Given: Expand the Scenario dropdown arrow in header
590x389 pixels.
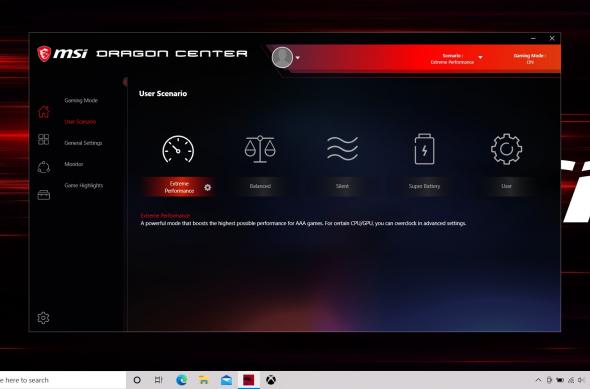Looking at the screenshot, I should point(481,57).
